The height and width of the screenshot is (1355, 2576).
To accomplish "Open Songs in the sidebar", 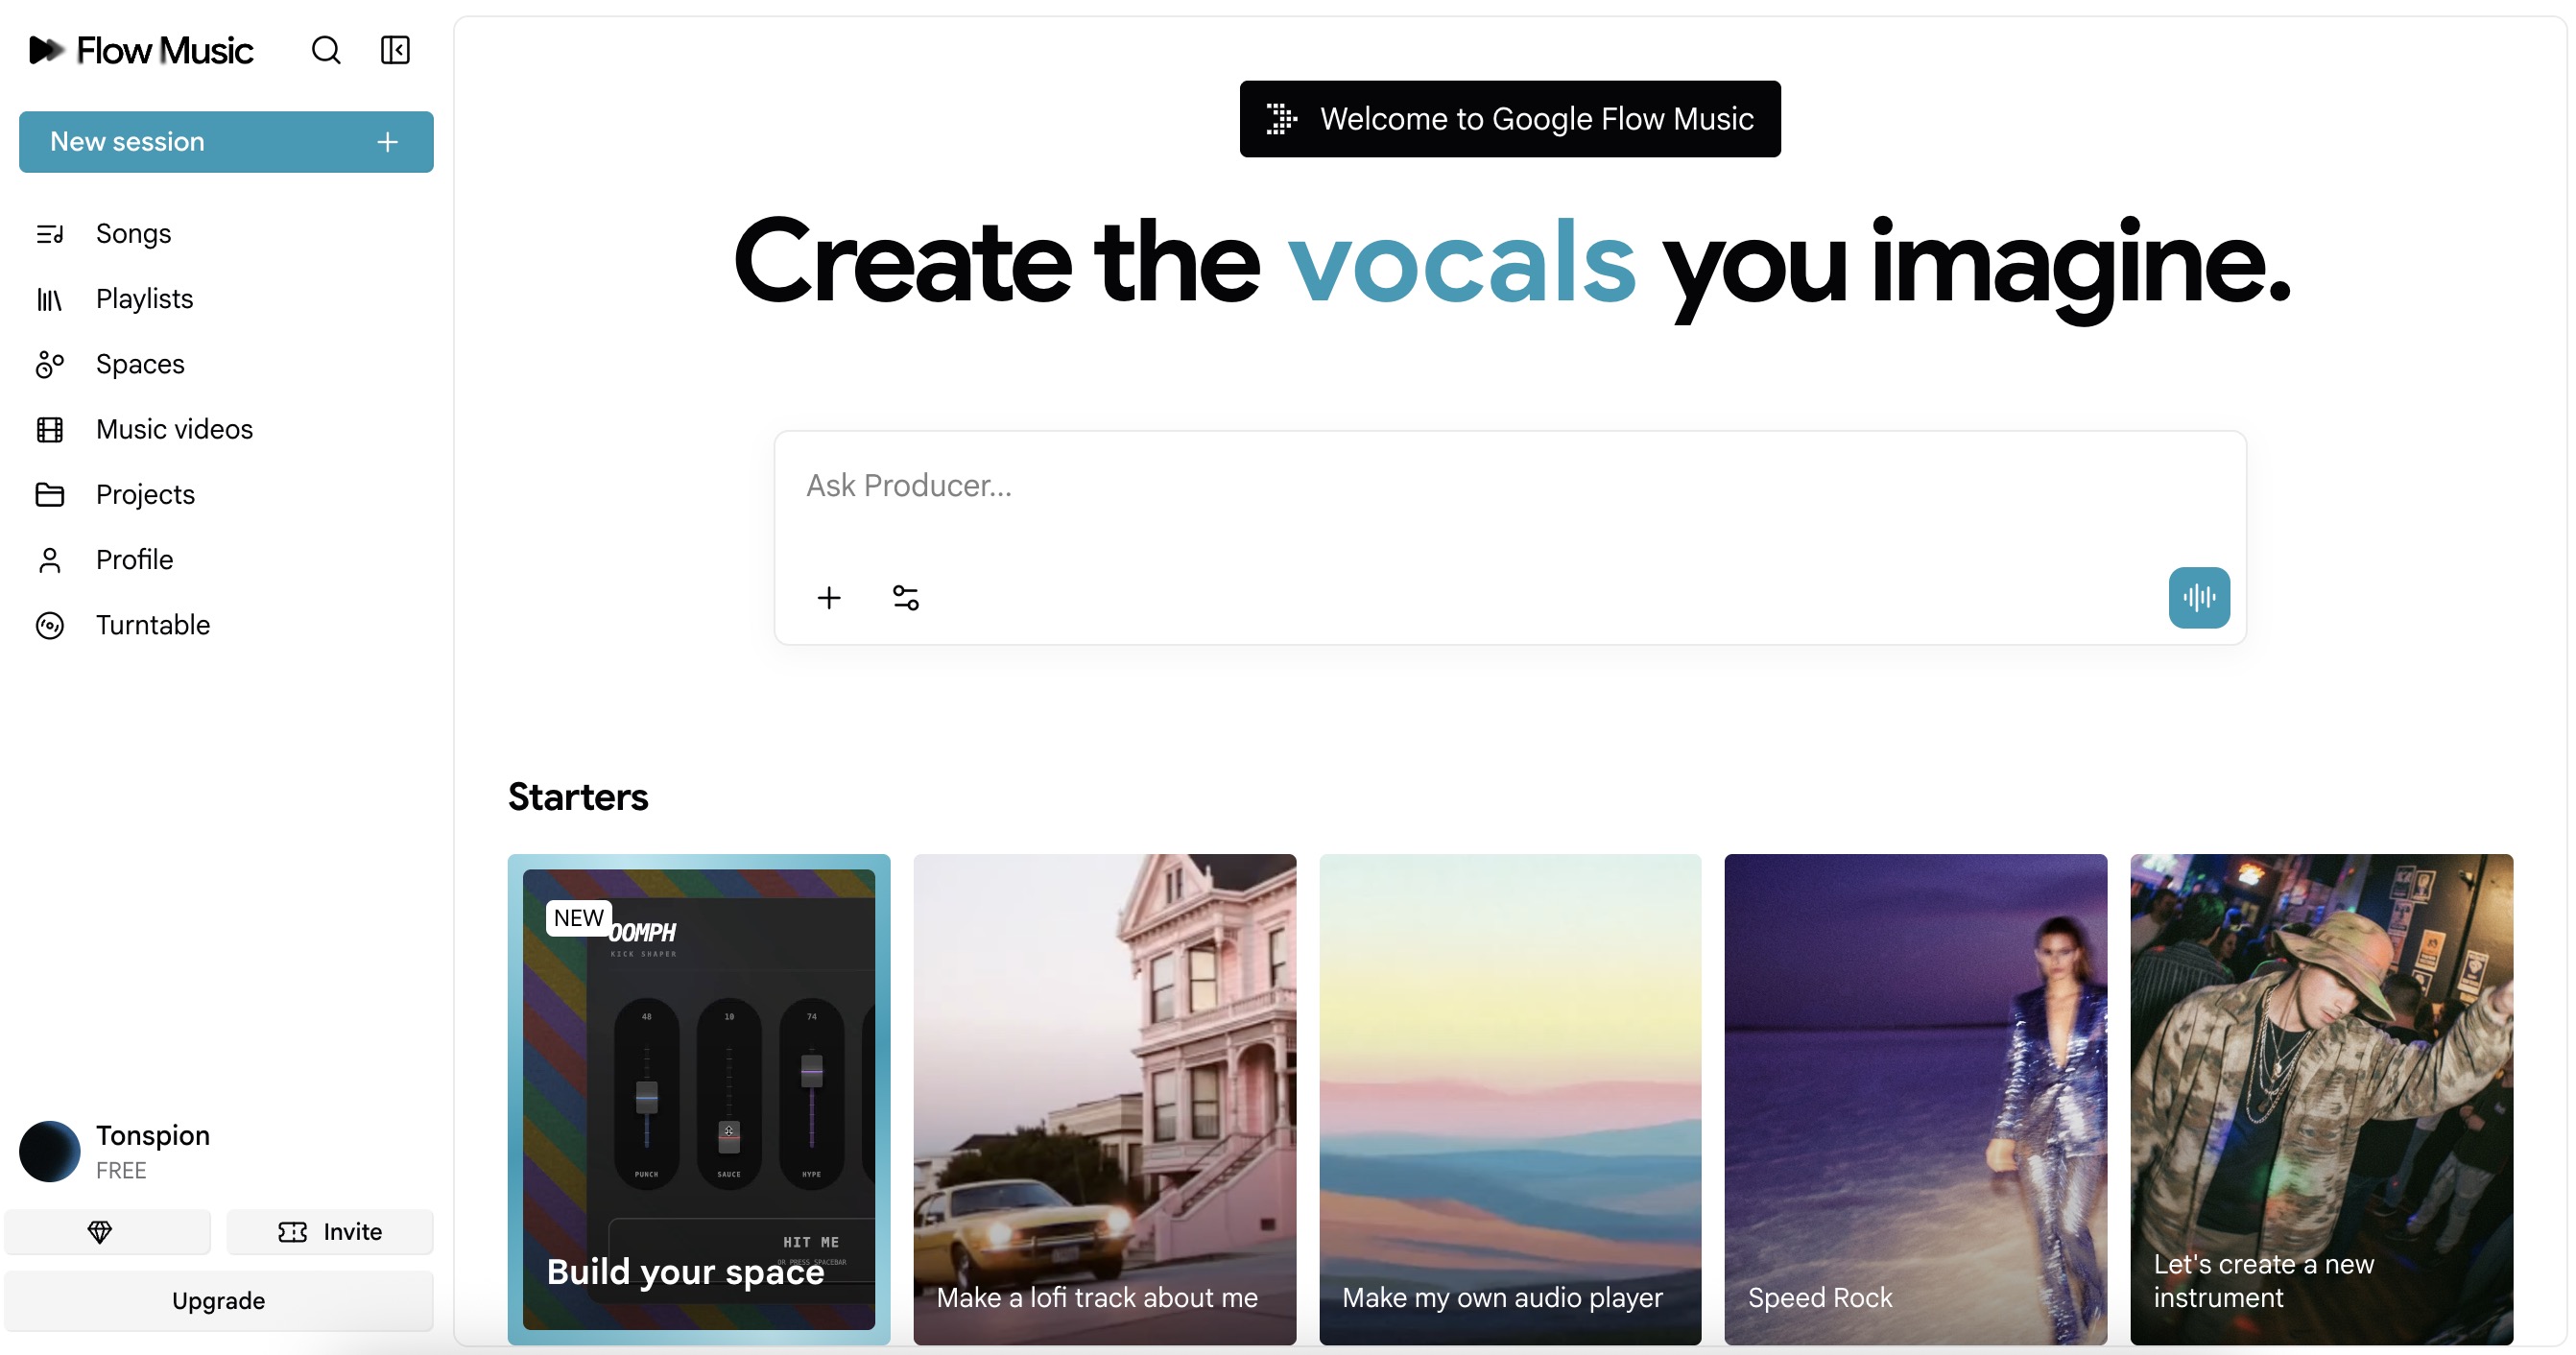I will click(x=133, y=233).
